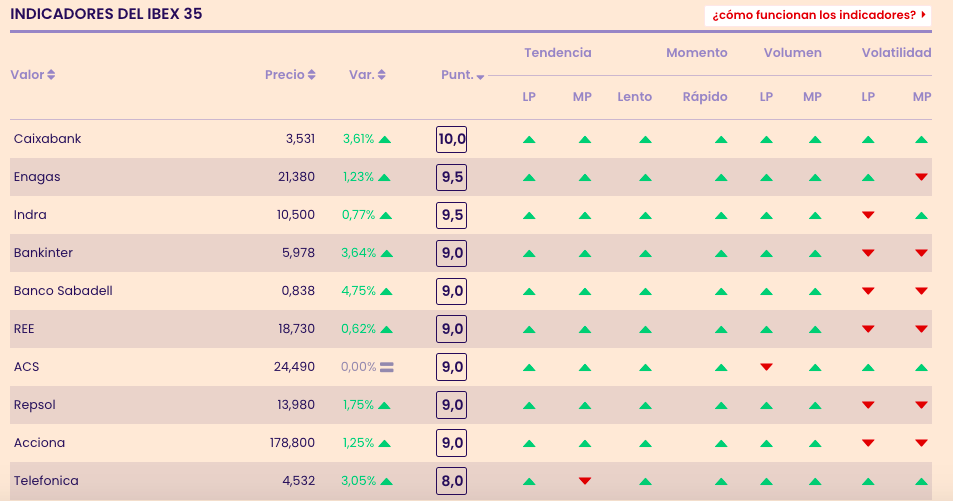Image resolution: width=953 pixels, height=501 pixels.
Task: Click Banco Sabadell red Volatilidad MP arrow
Action: (x=921, y=291)
